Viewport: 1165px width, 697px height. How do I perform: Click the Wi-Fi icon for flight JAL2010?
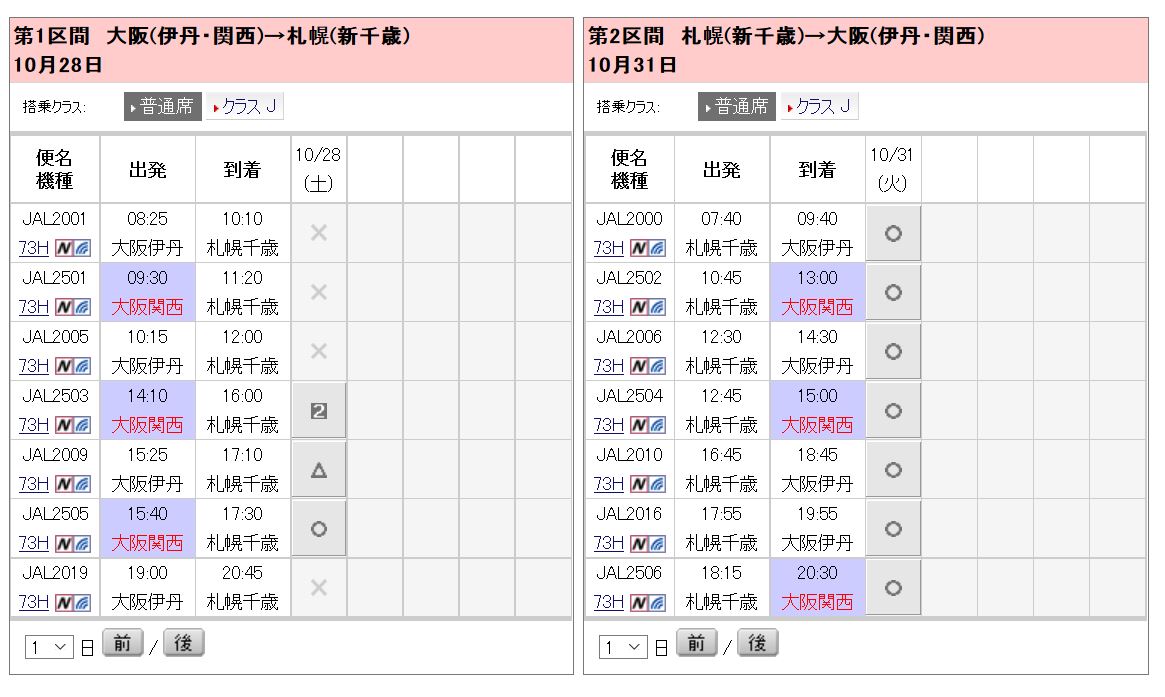point(657,484)
